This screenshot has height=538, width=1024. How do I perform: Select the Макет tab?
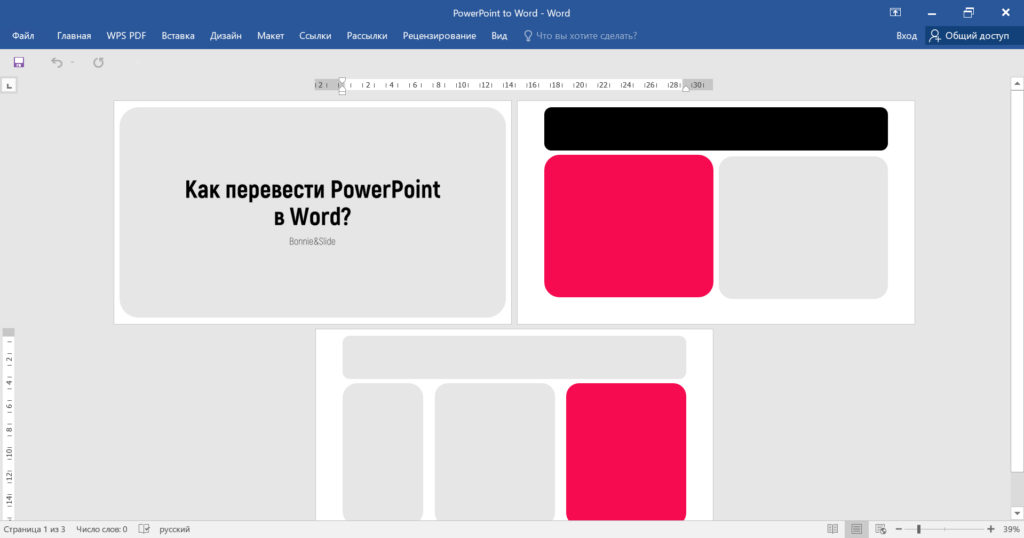(270, 36)
